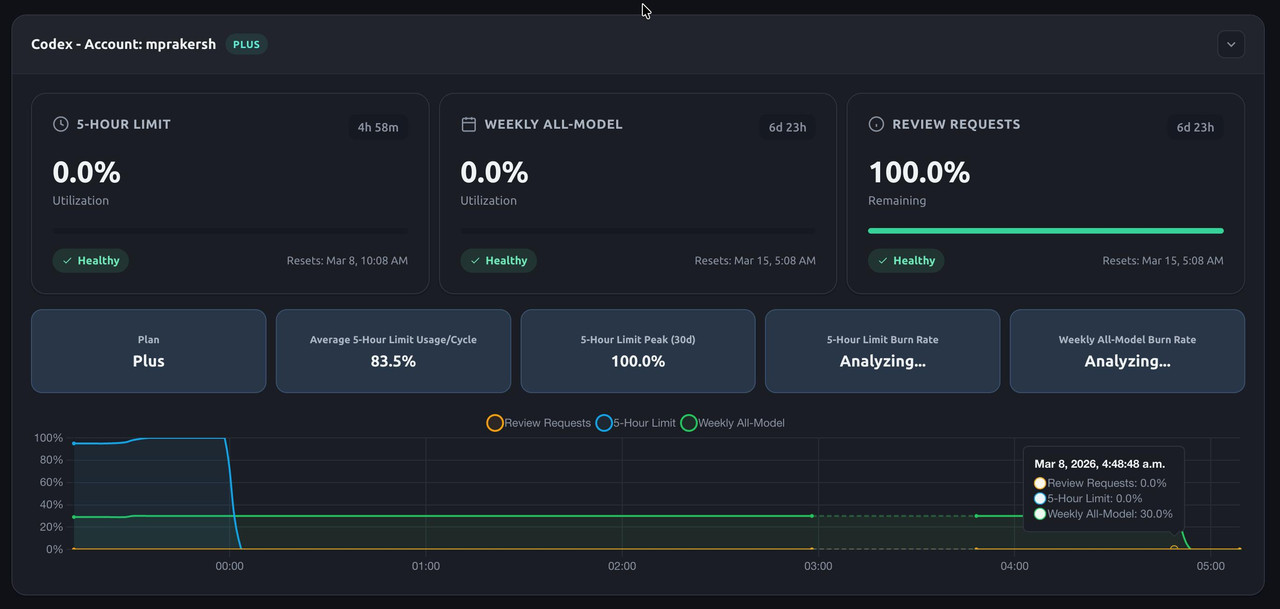Click the 5-Hour Limit Peak (30d) card

[638, 351]
